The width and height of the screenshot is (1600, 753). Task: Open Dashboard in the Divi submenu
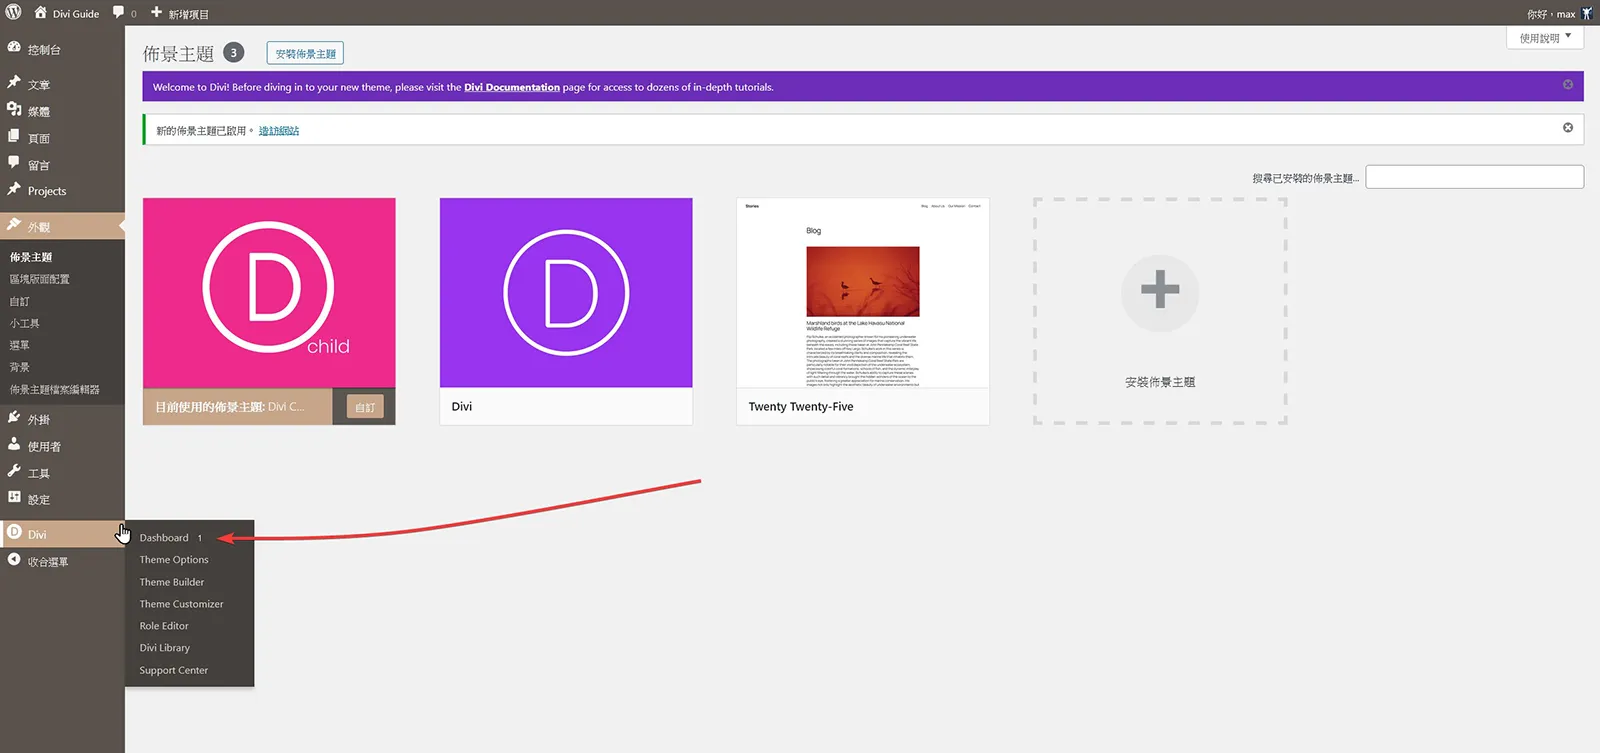[164, 538]
